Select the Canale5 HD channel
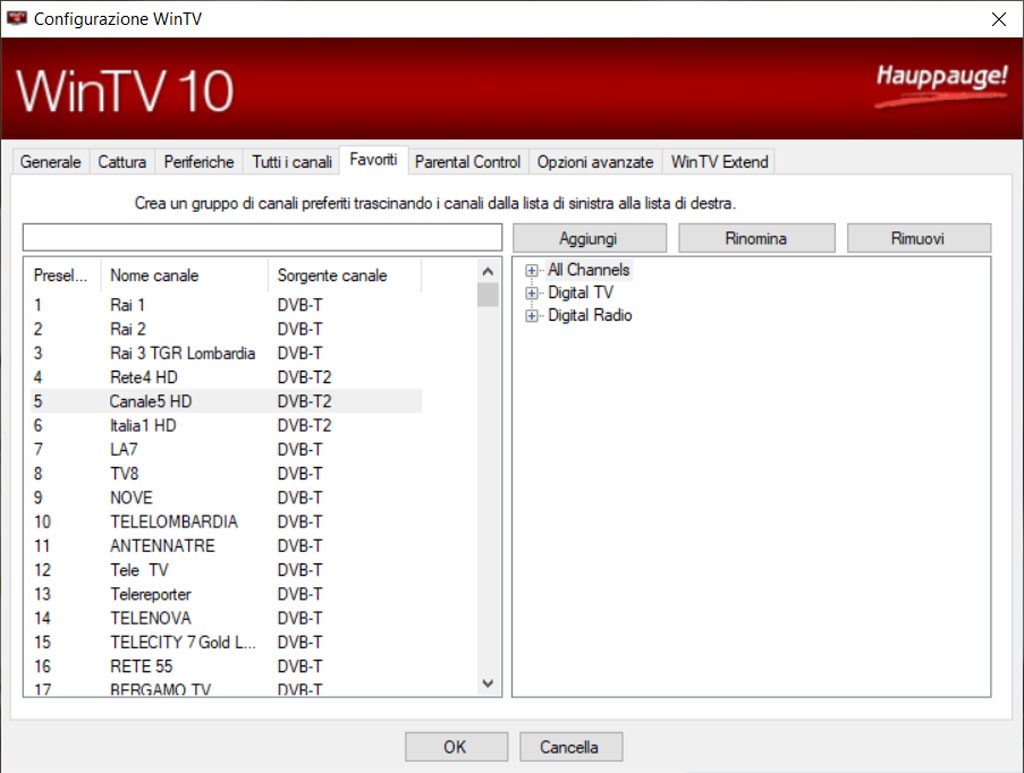Viewport: 1024px width, 773px height. [226, 402]
